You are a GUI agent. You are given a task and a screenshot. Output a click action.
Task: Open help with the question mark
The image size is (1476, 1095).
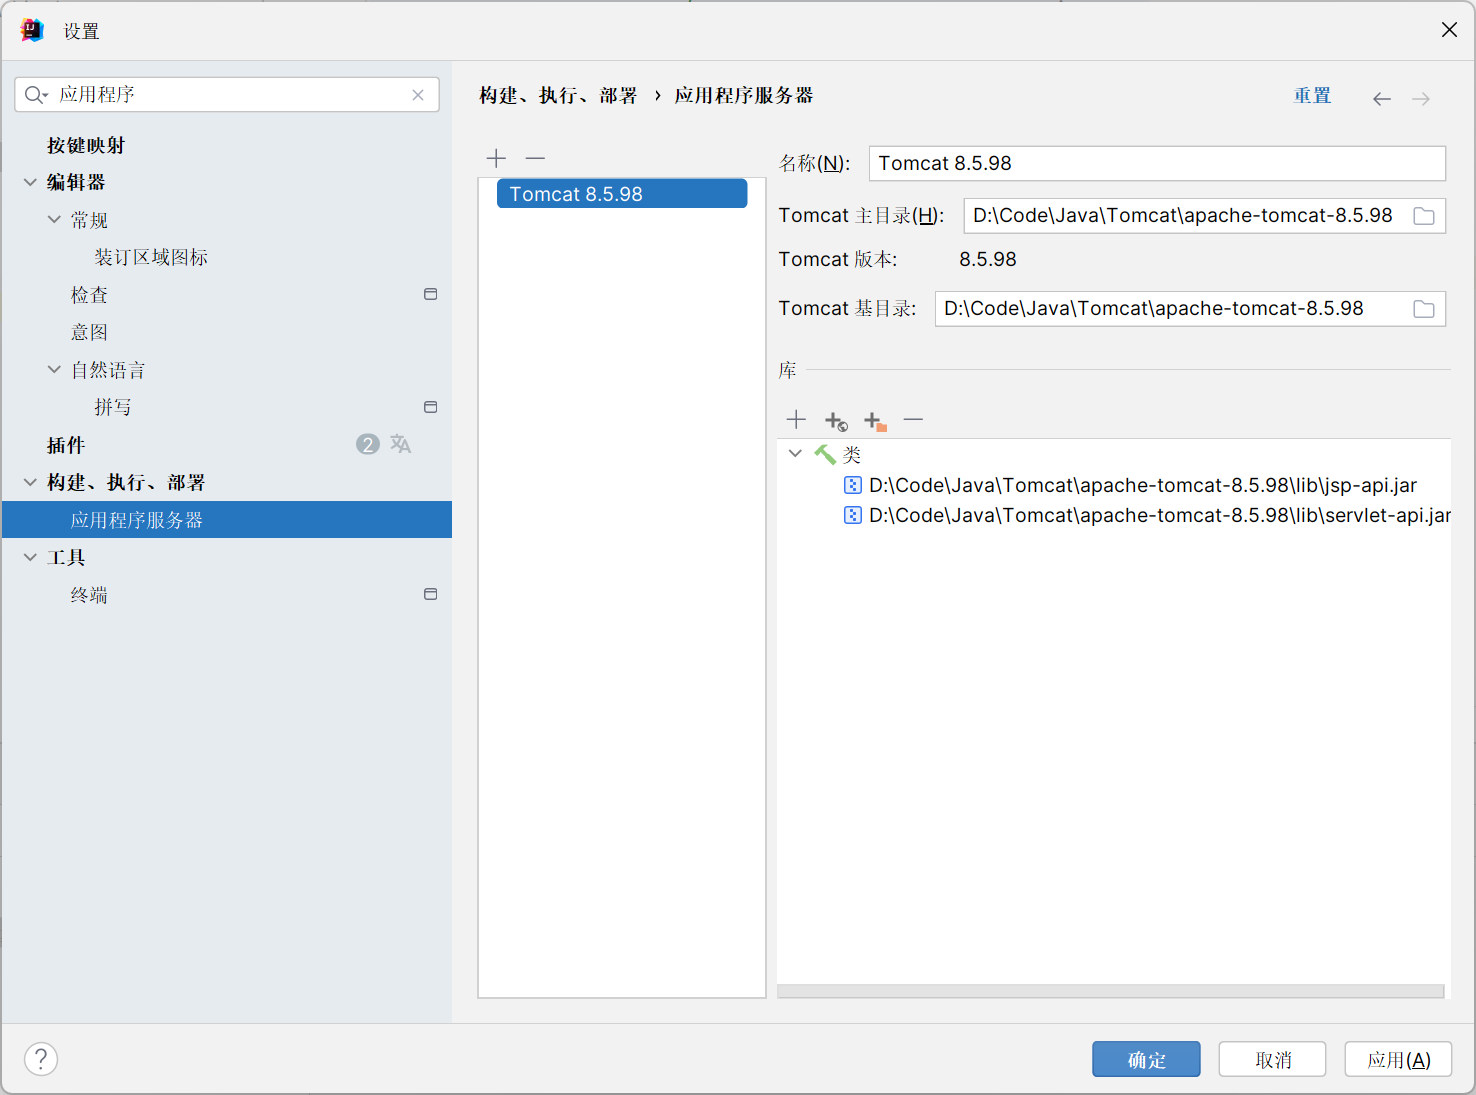(41, 1059)
